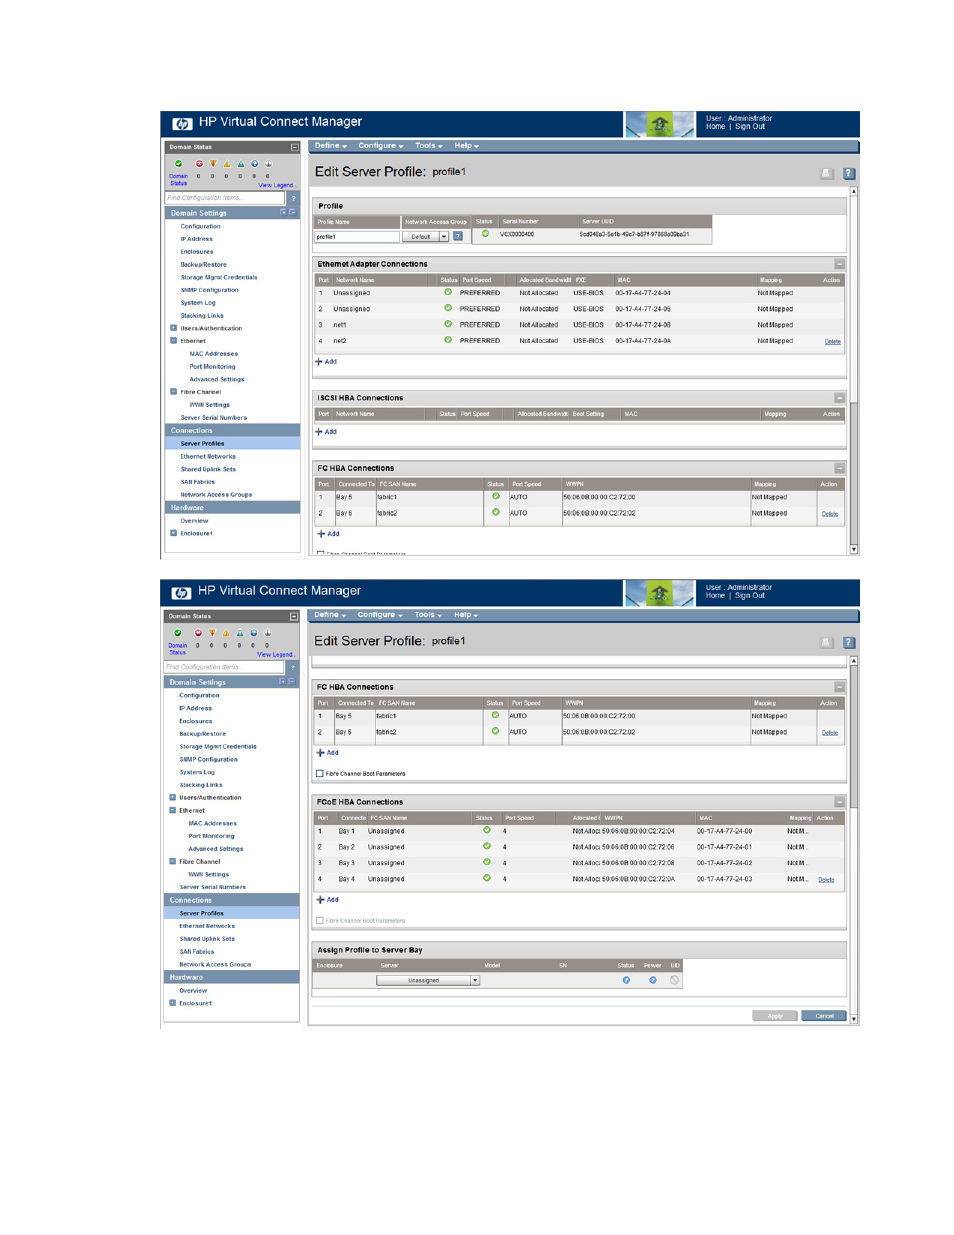
Task: Open WWN Settings in the lower screenshot sidebar
Action: pos(209,874)
